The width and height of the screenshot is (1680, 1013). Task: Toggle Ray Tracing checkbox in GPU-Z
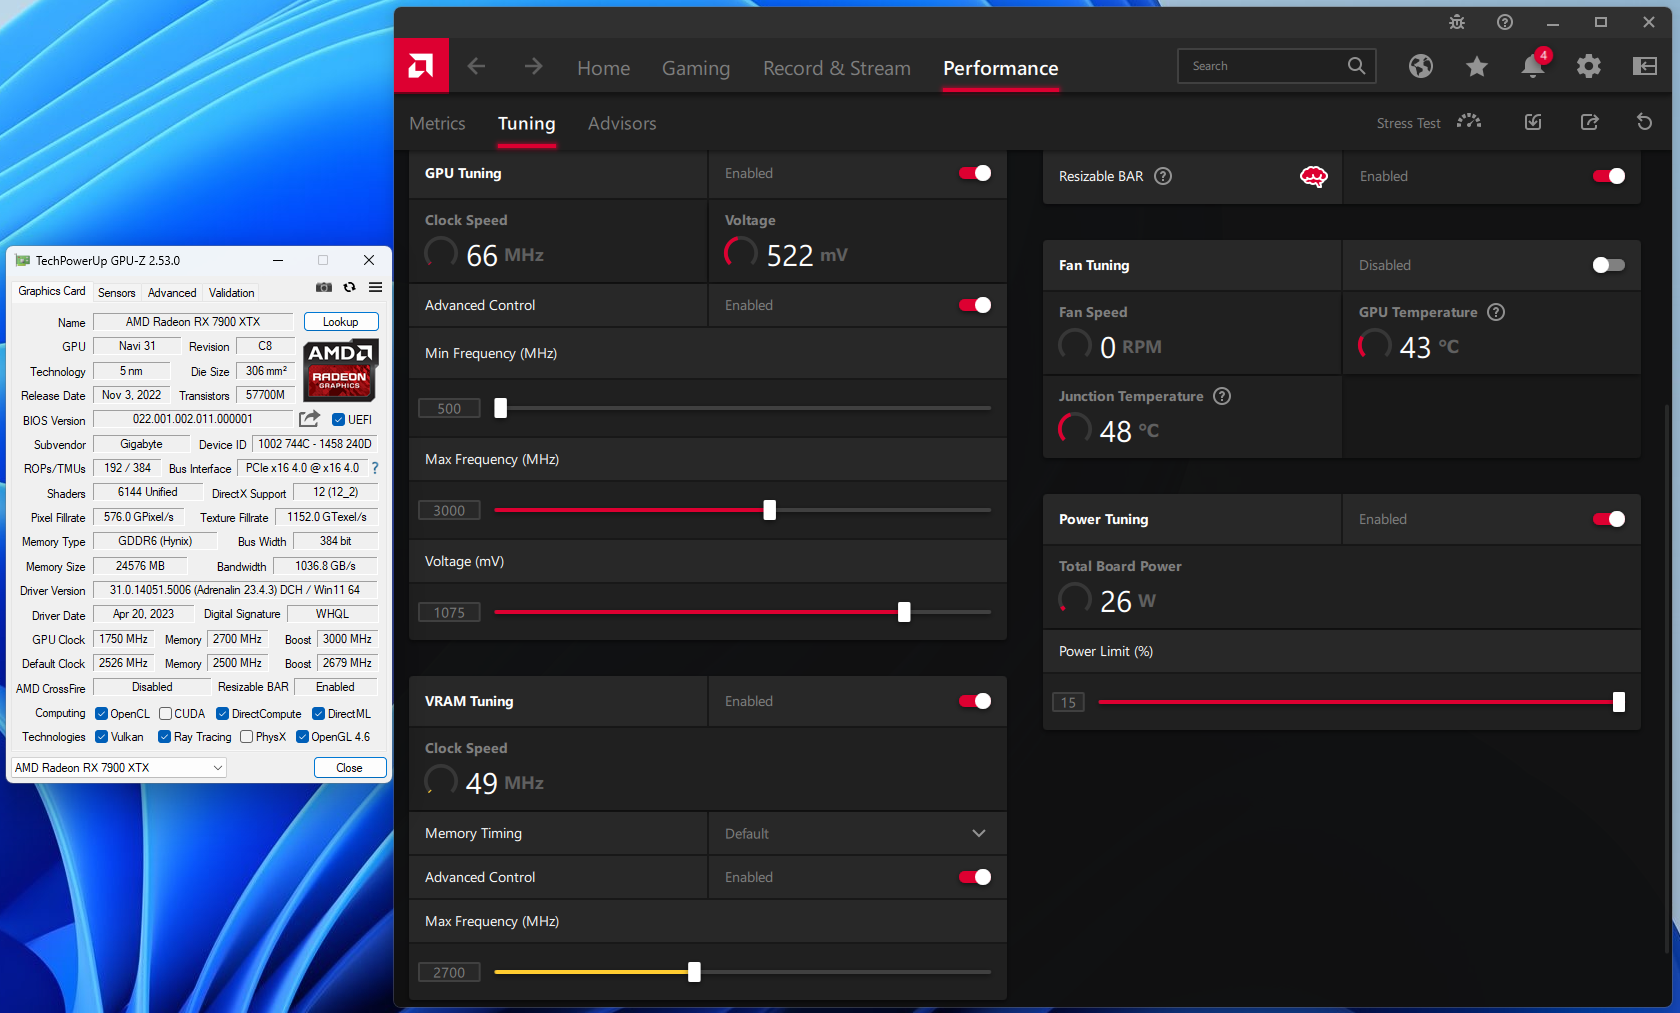coord(164,737)
